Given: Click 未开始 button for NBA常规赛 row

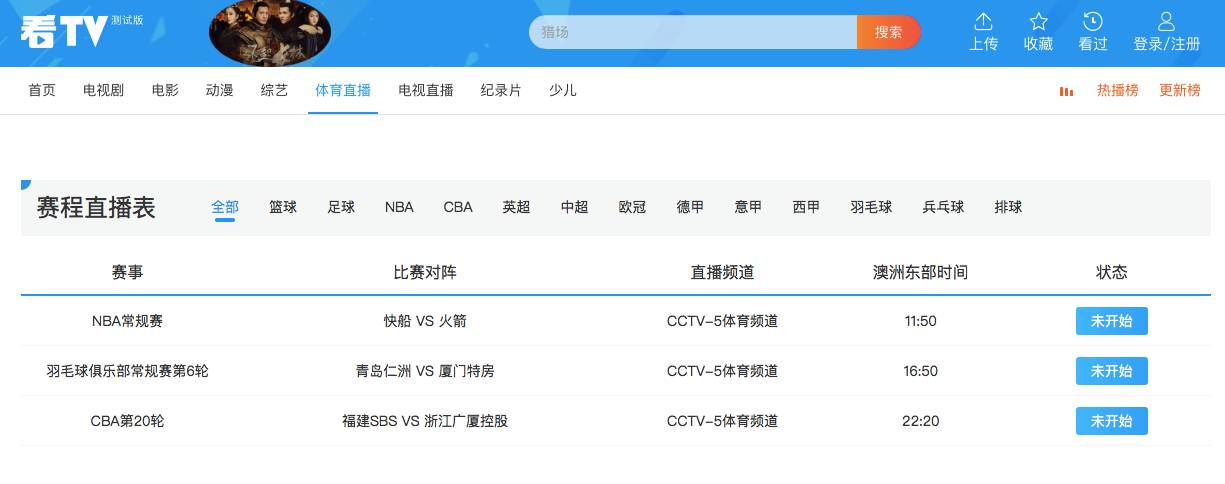Looking at the screenshot, I should pos(1112,321).
